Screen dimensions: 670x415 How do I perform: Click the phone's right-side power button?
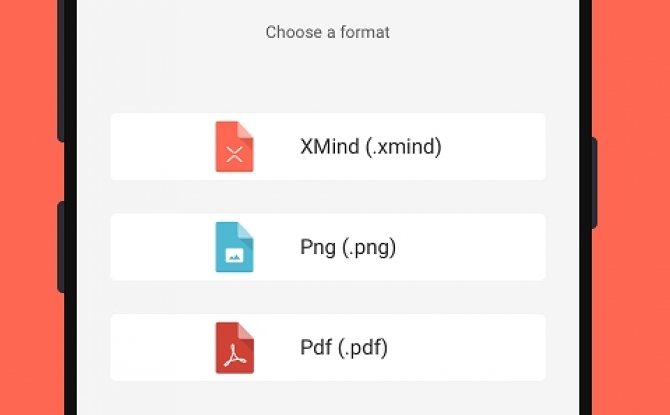[594, 183]
